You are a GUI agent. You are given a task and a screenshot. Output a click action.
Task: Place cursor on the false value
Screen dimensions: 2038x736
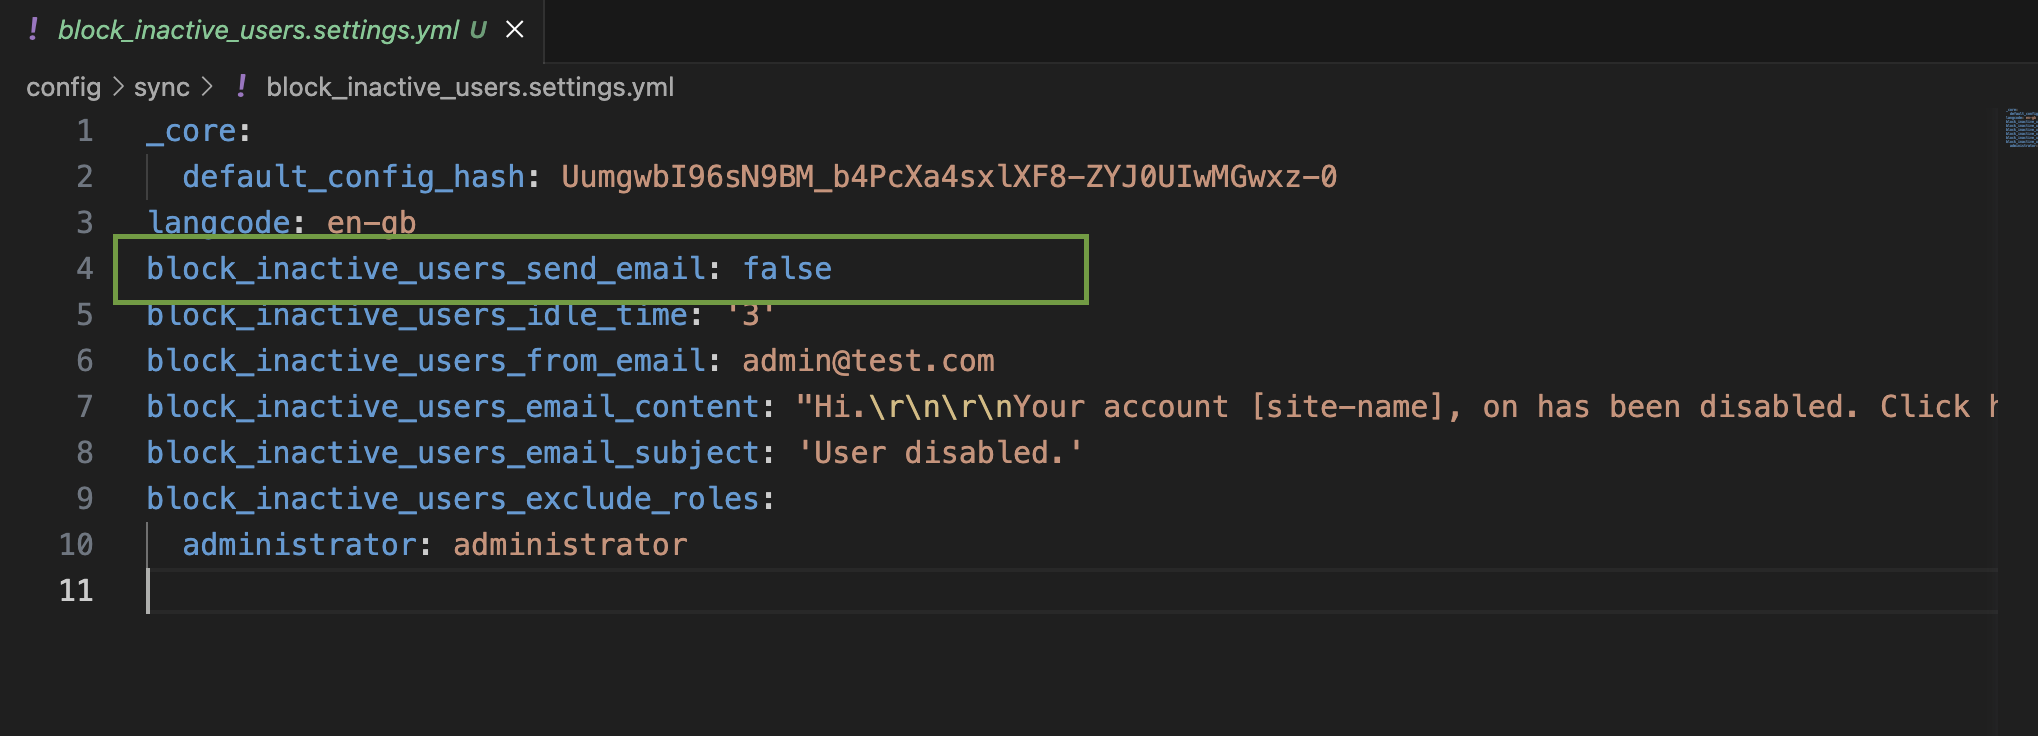click(787, 269)
